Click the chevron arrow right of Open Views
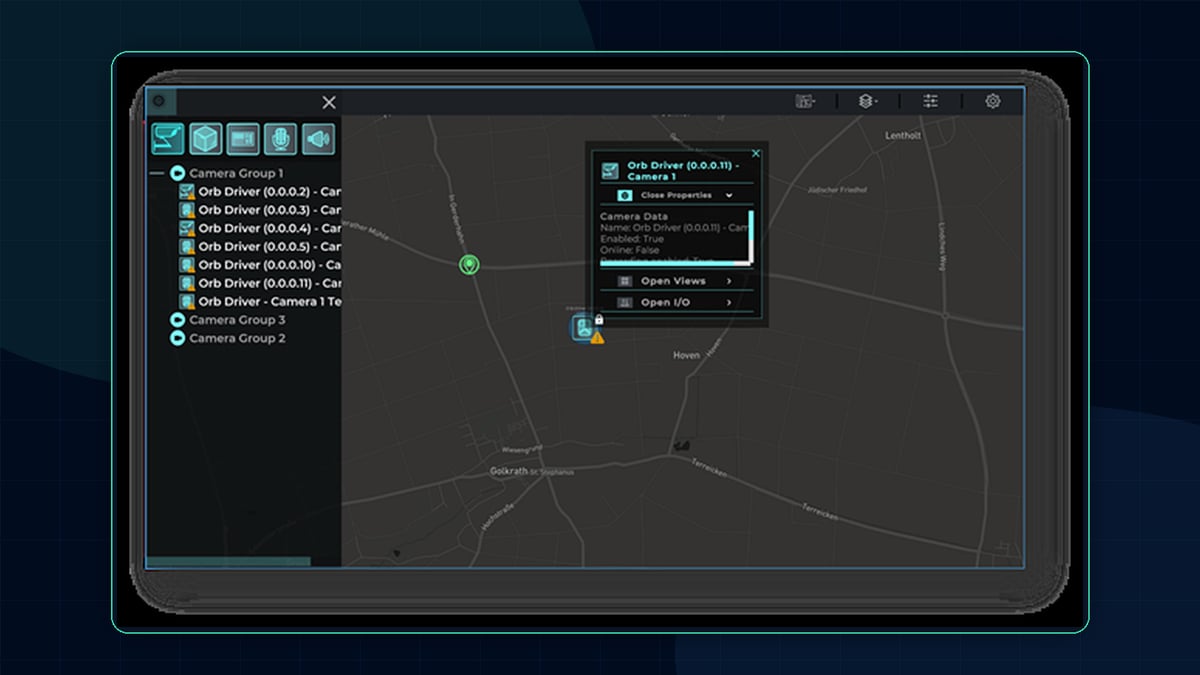The height and width of the screenshot is (675, 1200). point(729,281)
